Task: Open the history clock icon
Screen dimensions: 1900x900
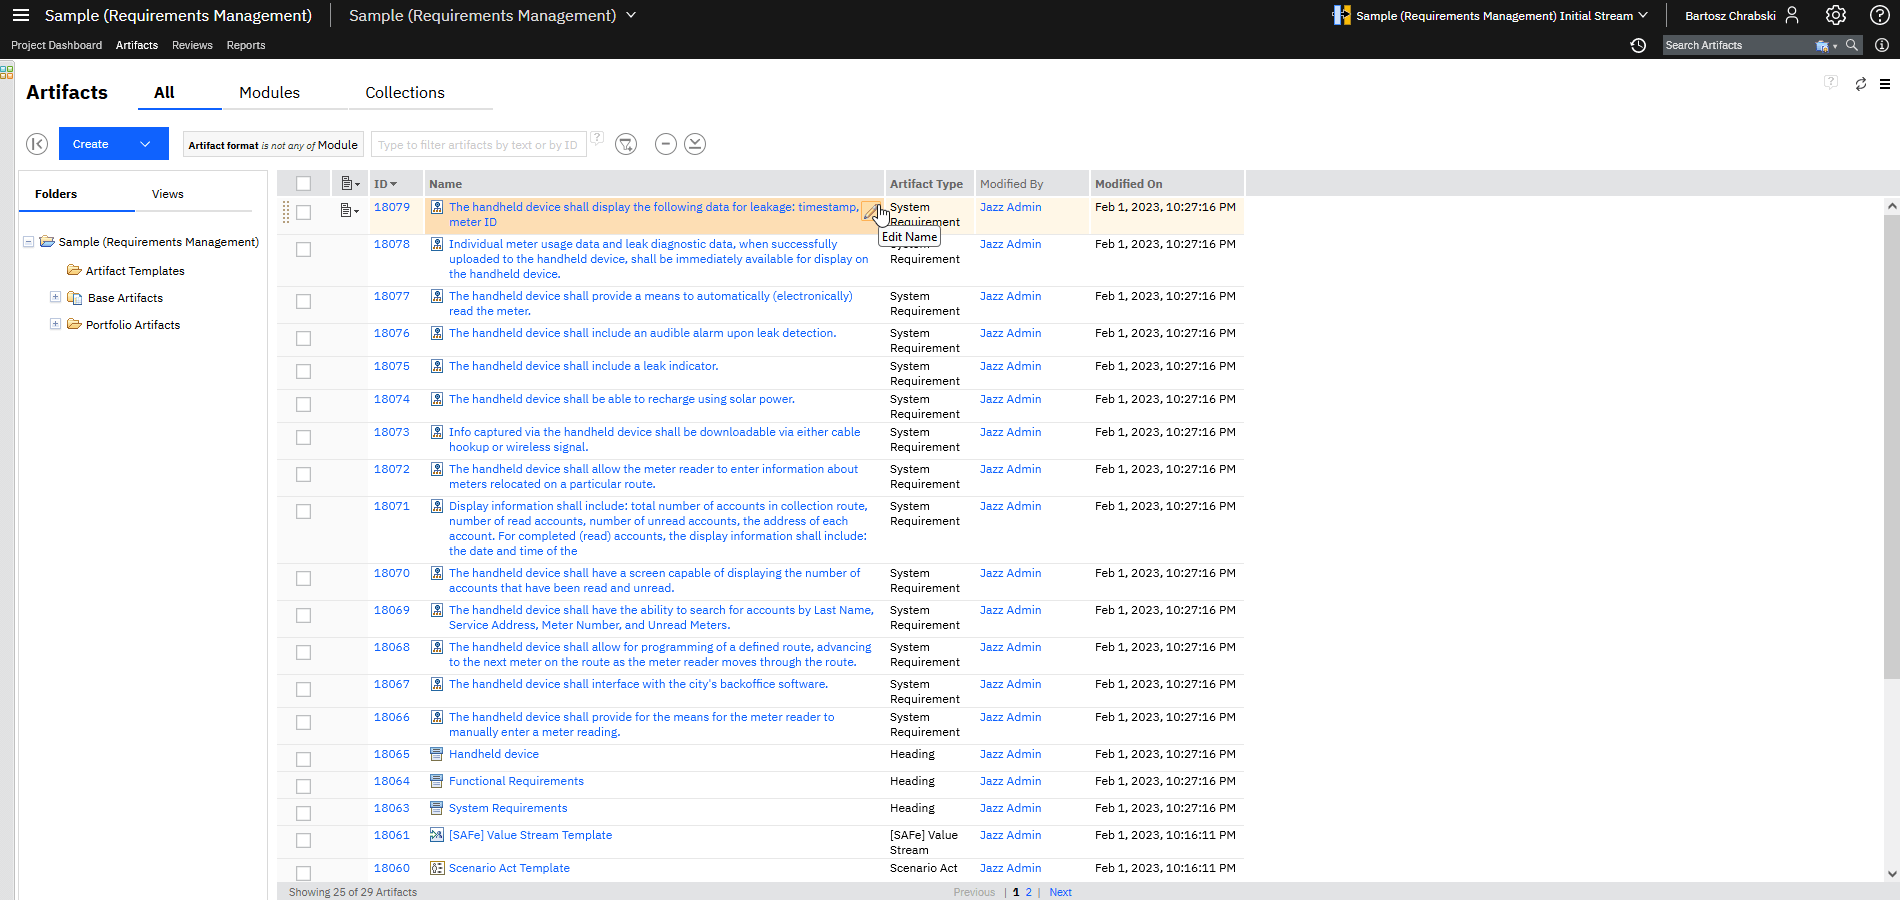Action: click(1638, 45)
